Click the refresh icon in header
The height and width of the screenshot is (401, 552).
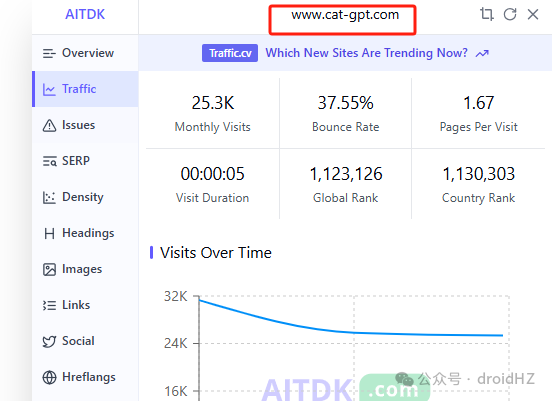coord(510,14)
